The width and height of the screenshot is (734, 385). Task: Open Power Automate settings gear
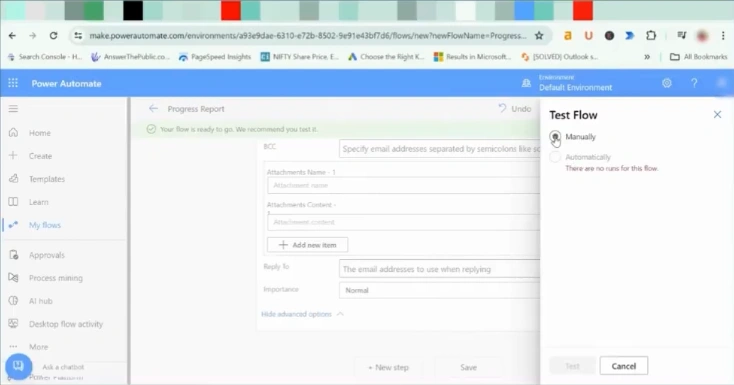pyautogui.click(x=667, y=83)
